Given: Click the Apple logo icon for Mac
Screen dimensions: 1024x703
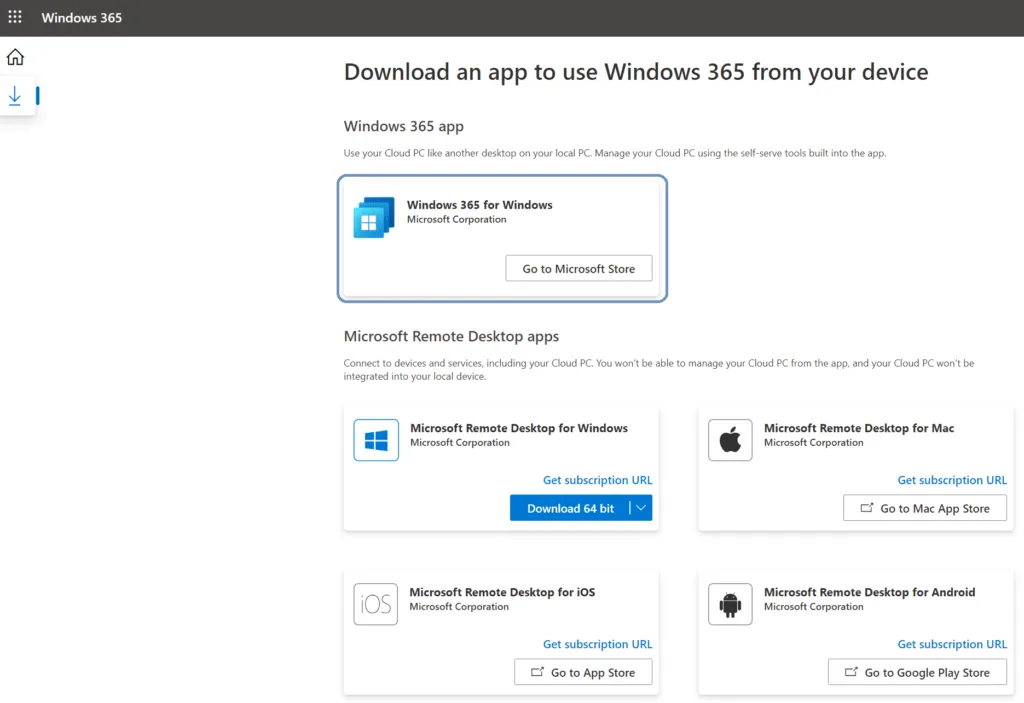Looking at the screenshot, I should click(x=730, y=440).
